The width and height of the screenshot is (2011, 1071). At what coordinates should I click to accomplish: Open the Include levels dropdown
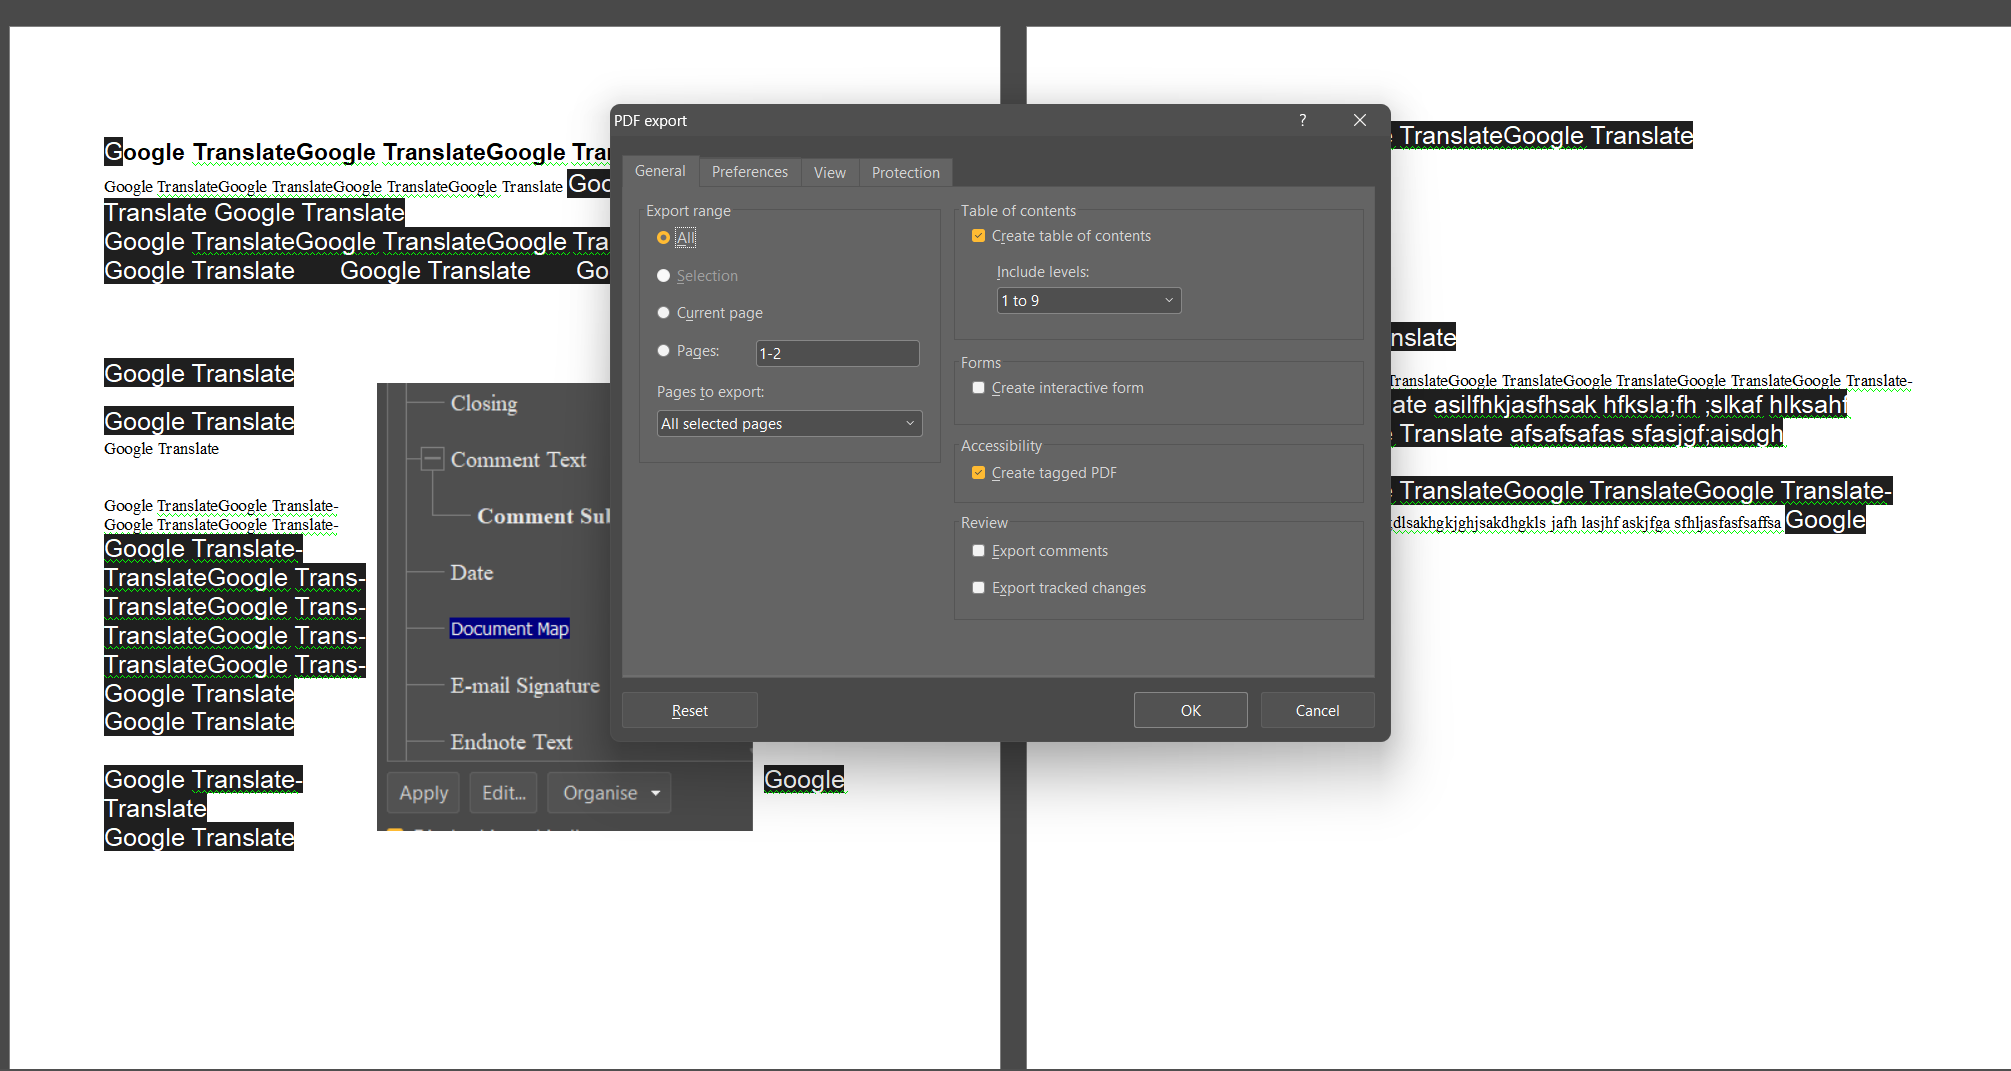pos(1089,300)
